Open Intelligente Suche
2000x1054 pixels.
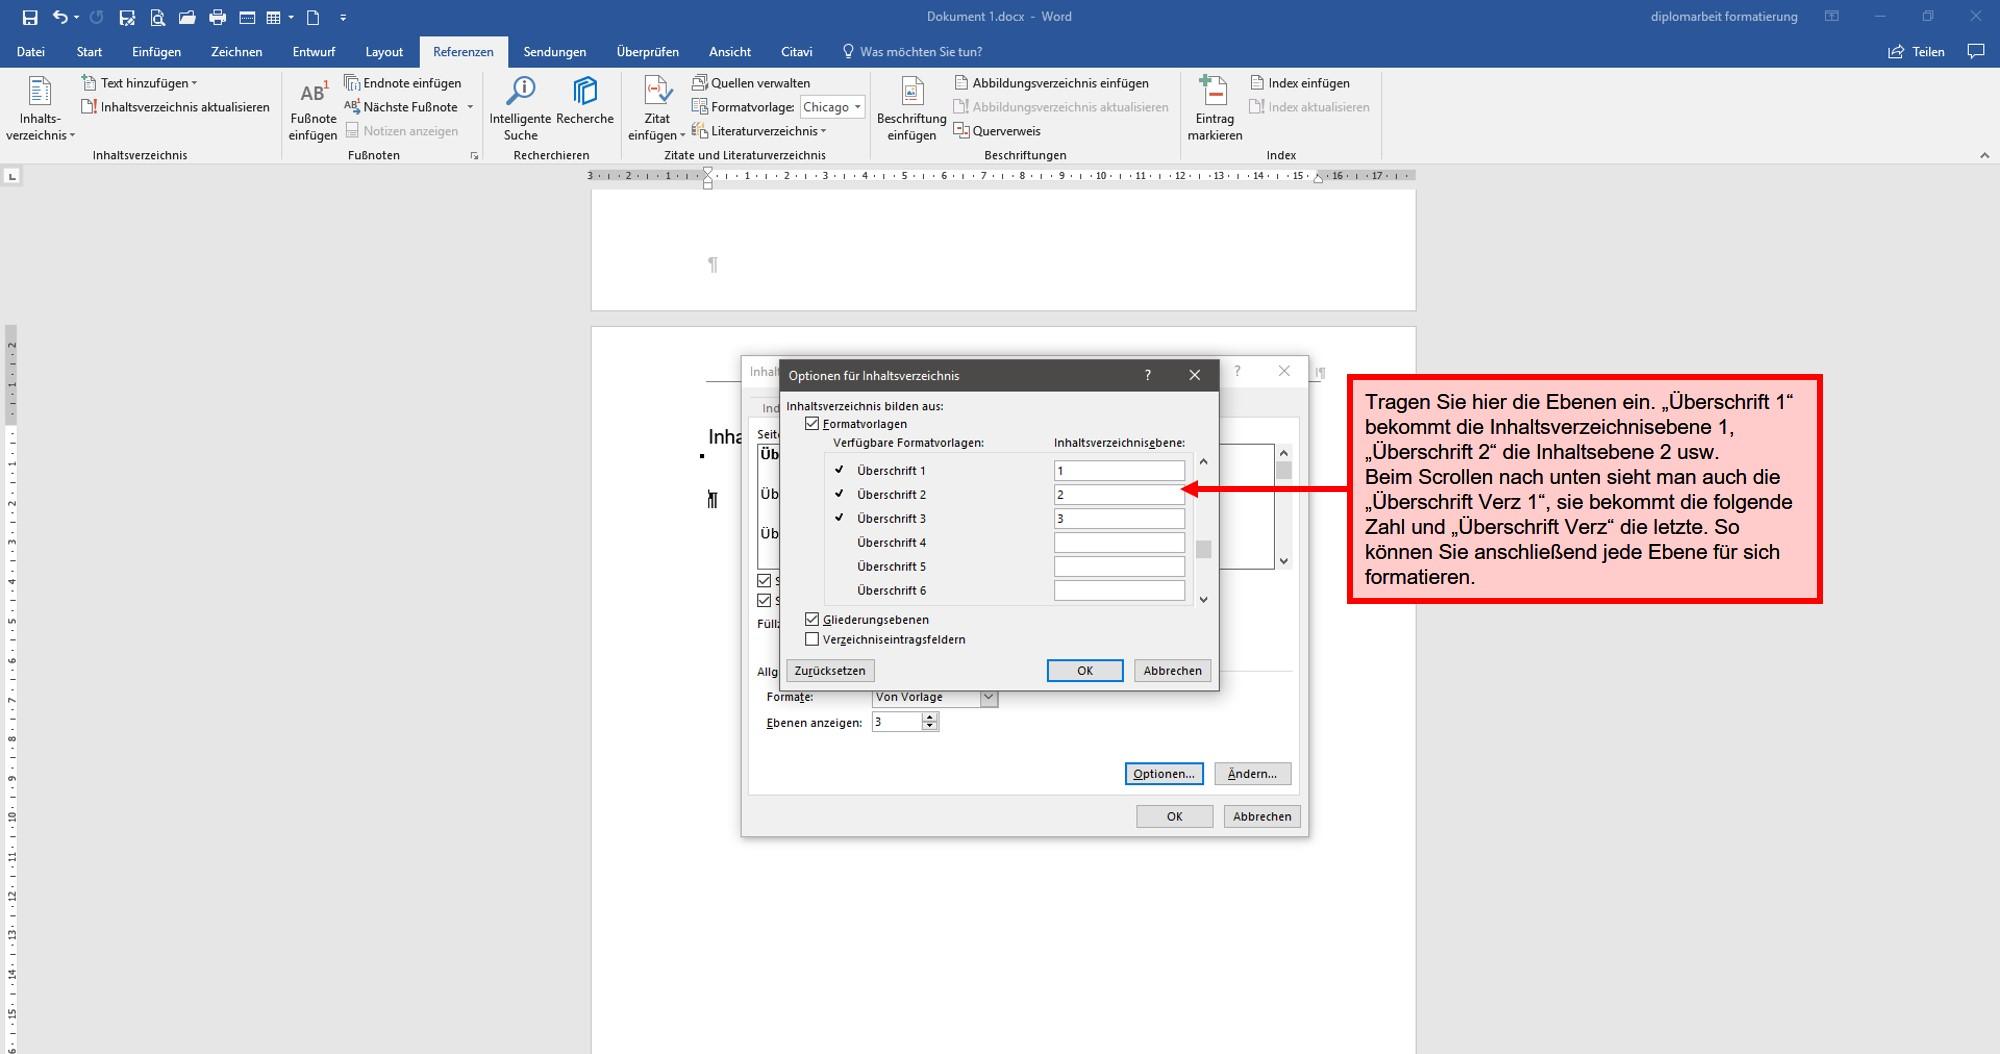pyautogui.click(x=520, y=109)
